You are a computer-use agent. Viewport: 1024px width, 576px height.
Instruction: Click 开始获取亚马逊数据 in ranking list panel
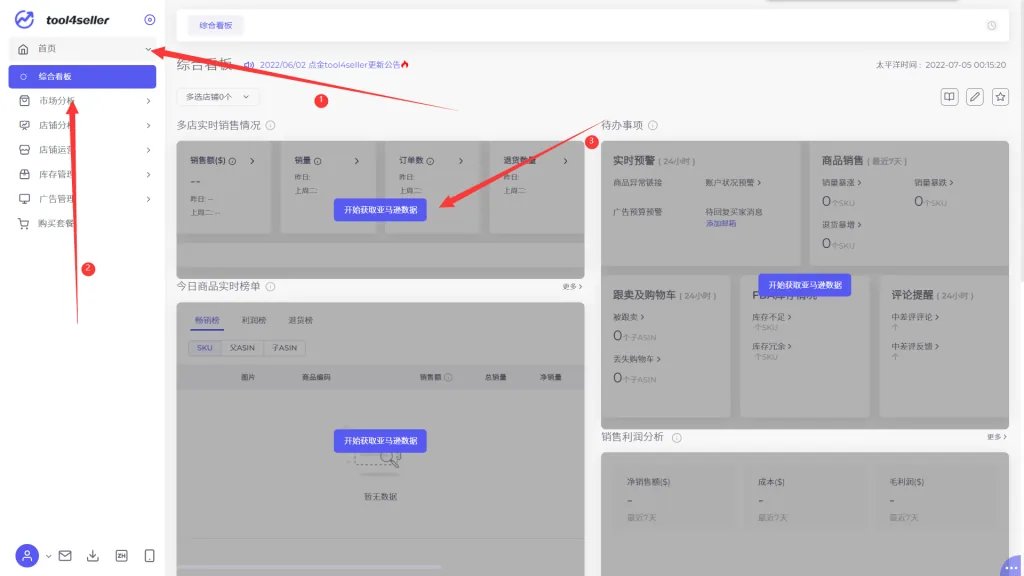(x=380, y=441)
